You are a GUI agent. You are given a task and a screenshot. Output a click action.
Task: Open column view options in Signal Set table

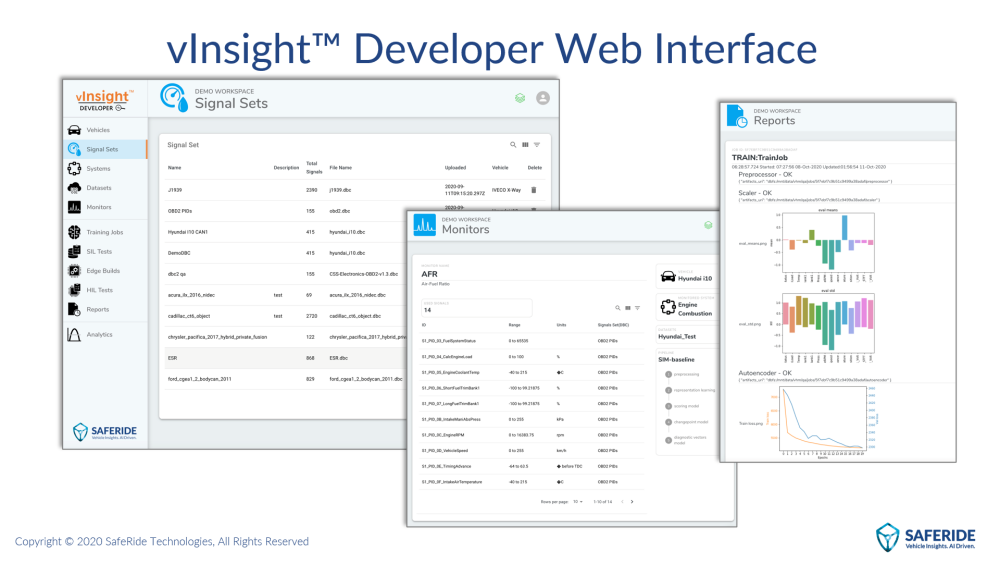525,145
